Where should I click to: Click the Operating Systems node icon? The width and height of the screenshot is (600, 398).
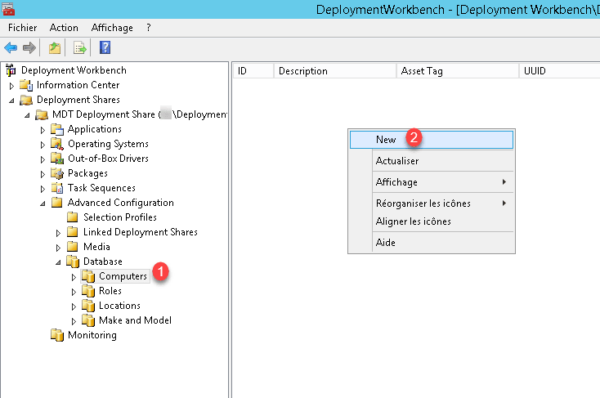[x=57, y=144]
